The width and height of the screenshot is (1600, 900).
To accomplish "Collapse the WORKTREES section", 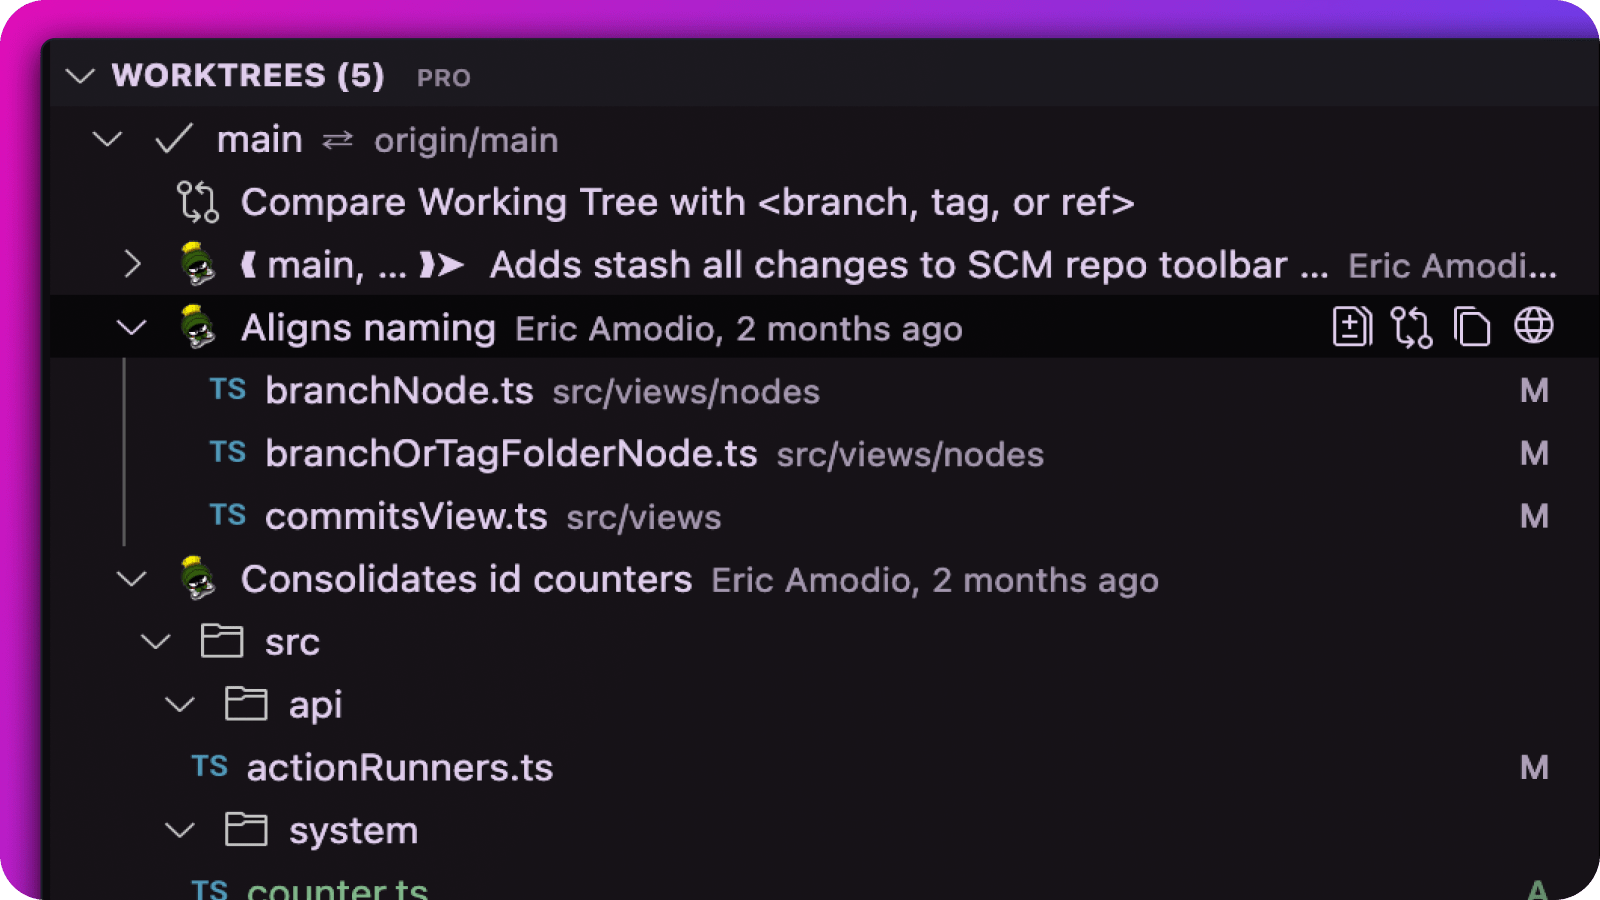I will tap(80, 75).
